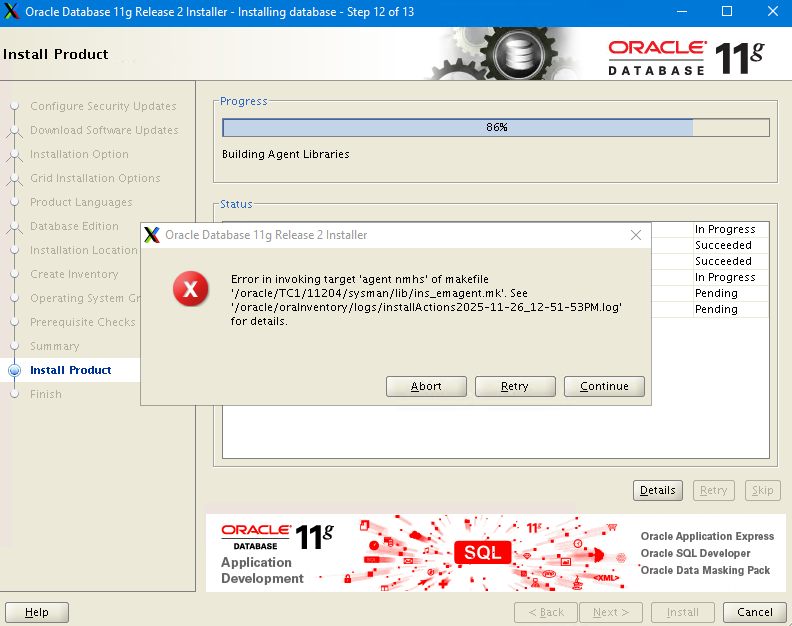The image size is (792, 626).
Task: Click Retry in the error dialog
Action: (x=515, y=386)
